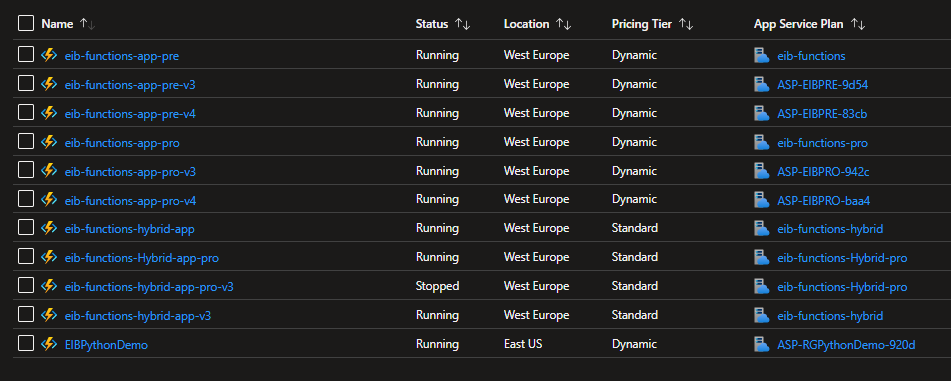951x381 pixels.
Task: Open the stopped eib-functions-hybrid-app-pro-v3 app
Action: click(149, 287)
